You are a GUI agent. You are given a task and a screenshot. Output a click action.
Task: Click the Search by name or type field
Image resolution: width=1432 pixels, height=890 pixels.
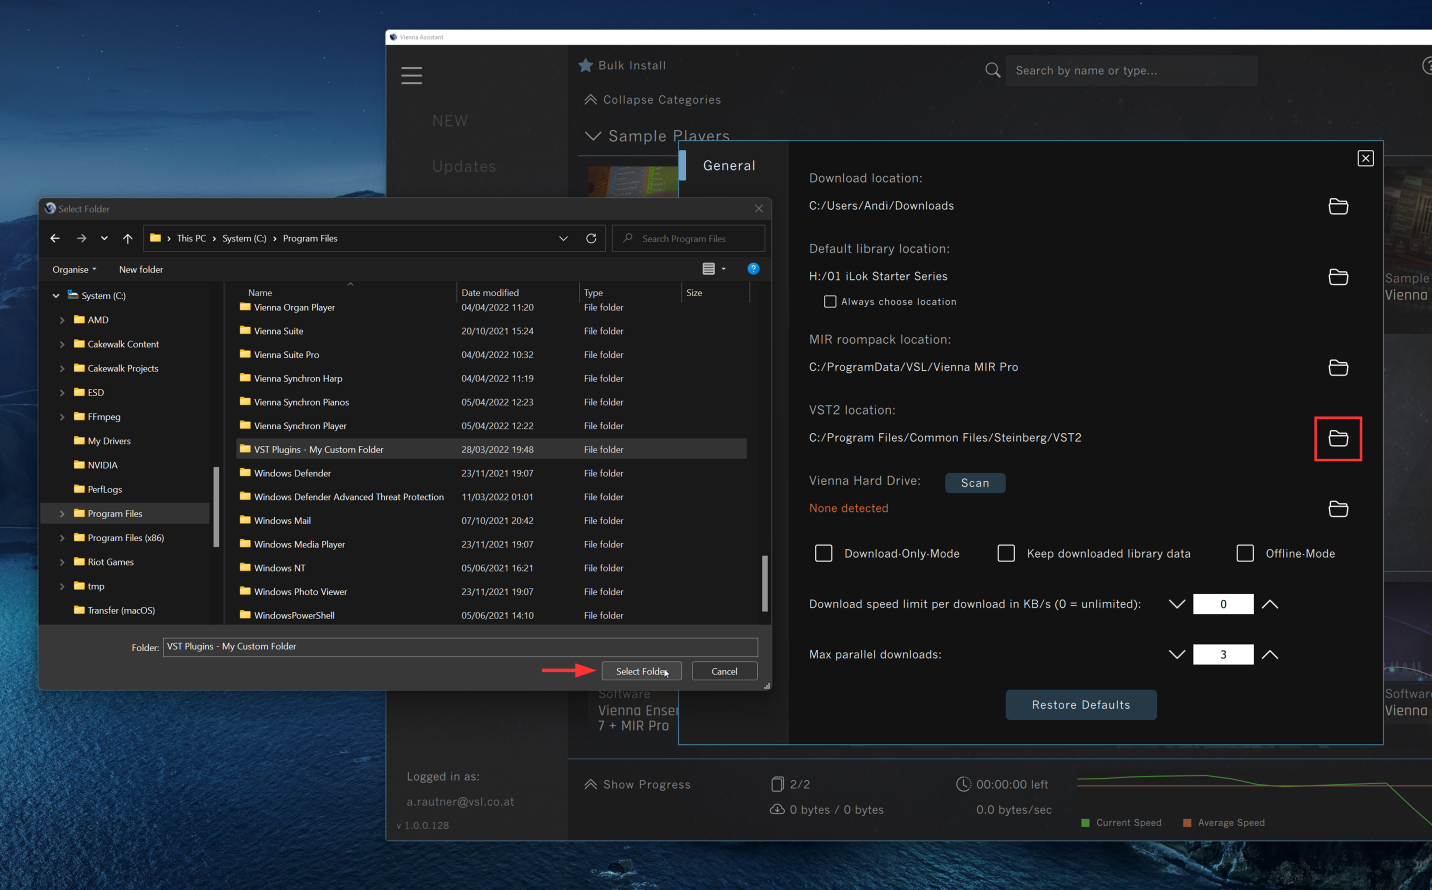[1131, 70]
